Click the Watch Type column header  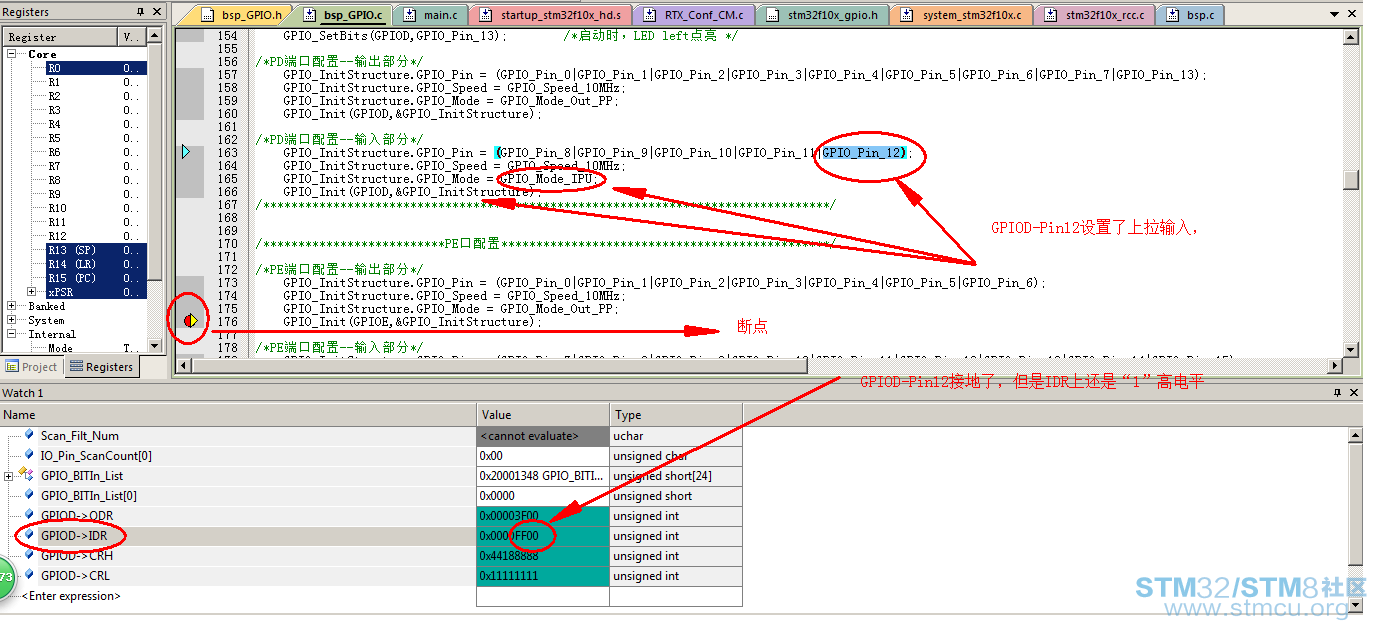[676, 415]
